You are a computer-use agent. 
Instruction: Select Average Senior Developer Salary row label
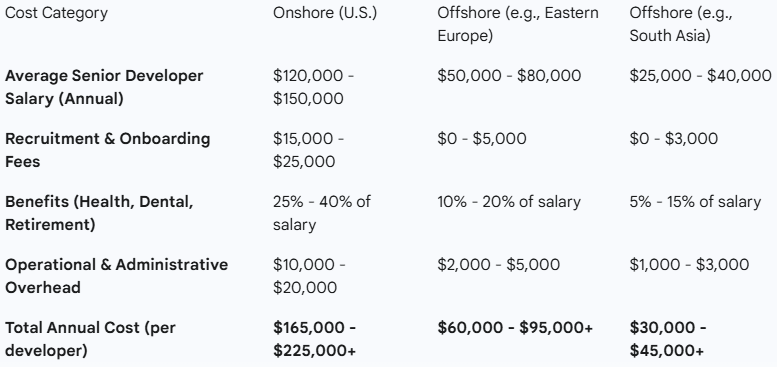104,87
